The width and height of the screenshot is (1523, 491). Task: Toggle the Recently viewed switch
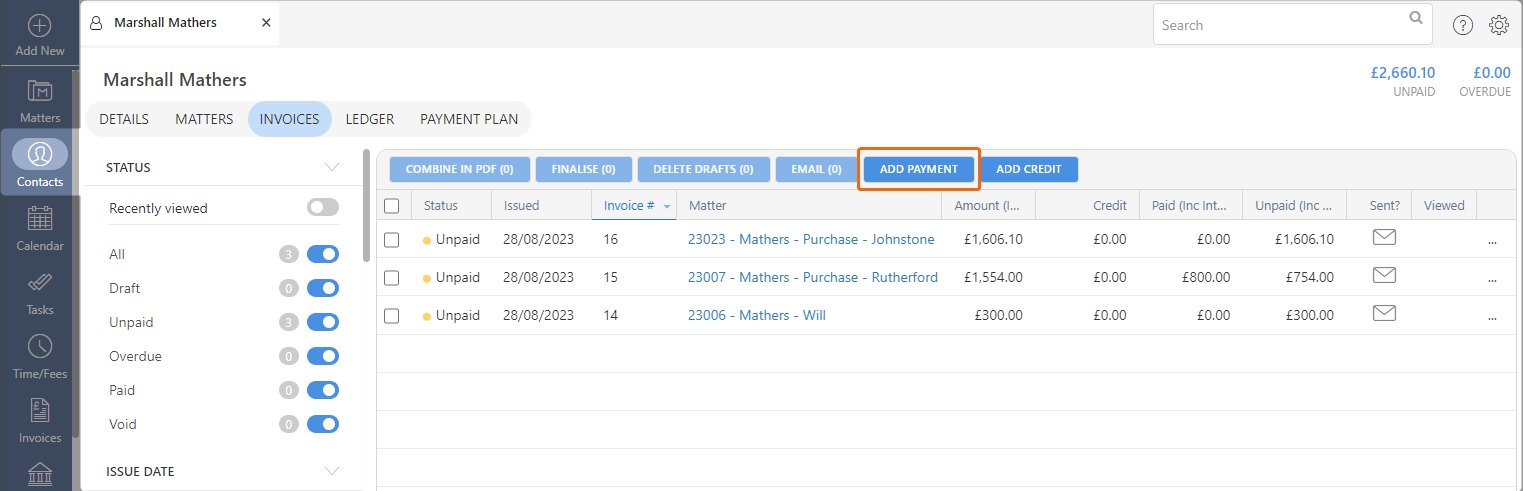pos(323,207)
